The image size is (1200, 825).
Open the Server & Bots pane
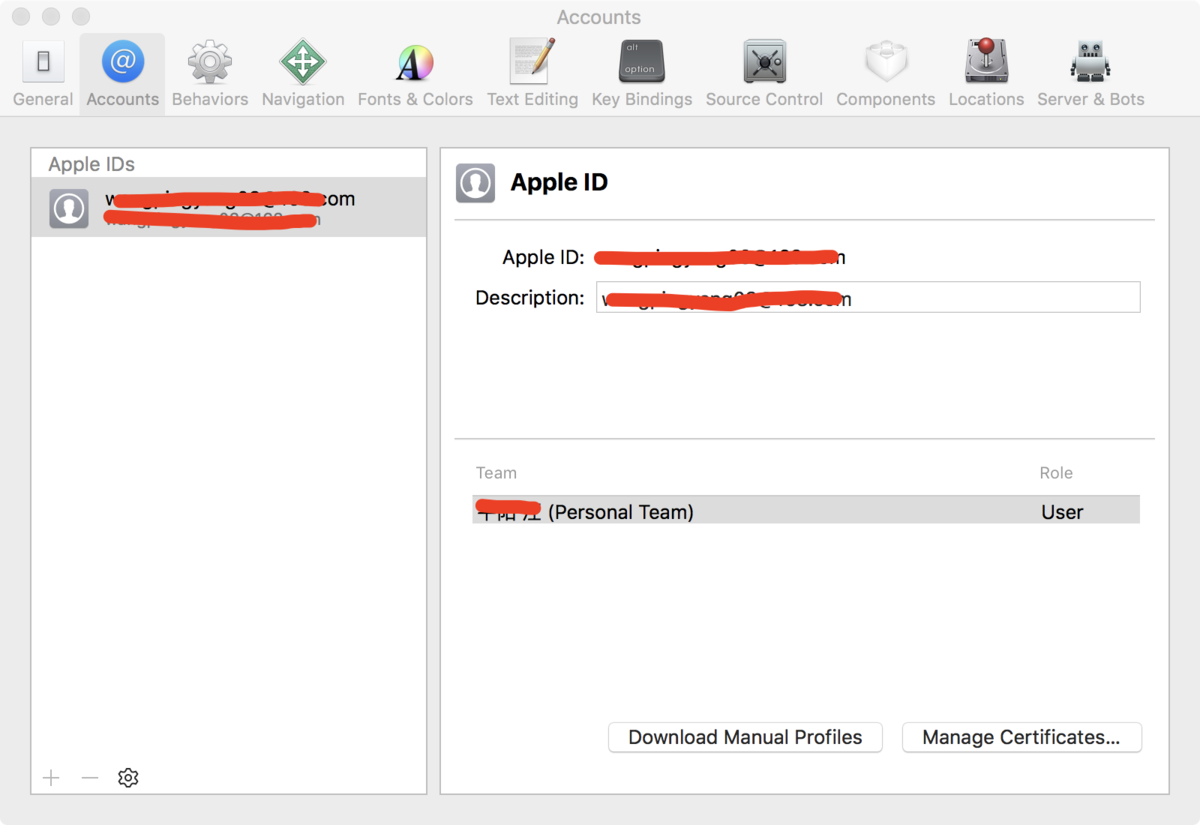(x=1090, y=73)
